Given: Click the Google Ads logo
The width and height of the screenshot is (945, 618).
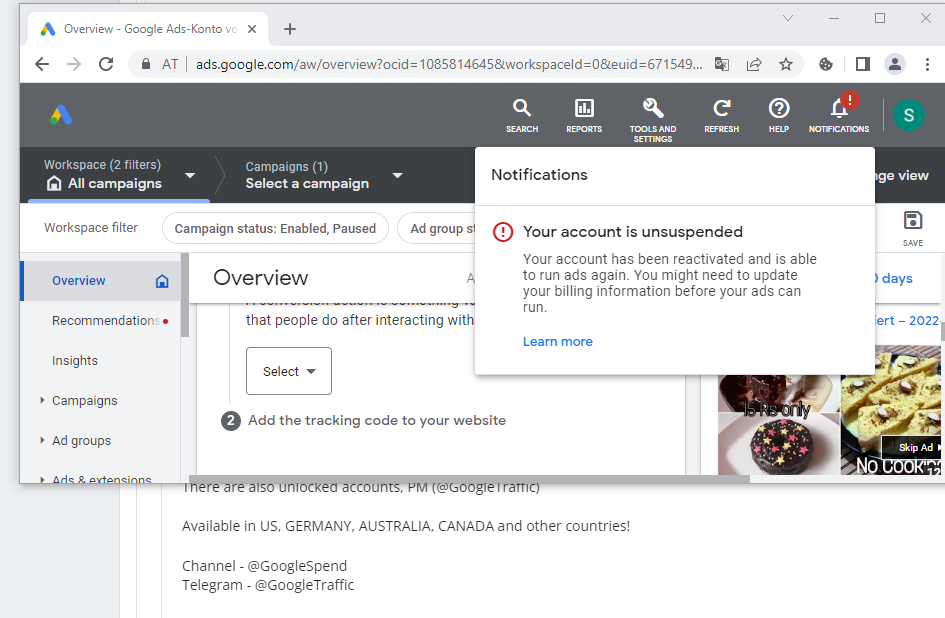Looking at the screenshot, I should tap(61, 115).
